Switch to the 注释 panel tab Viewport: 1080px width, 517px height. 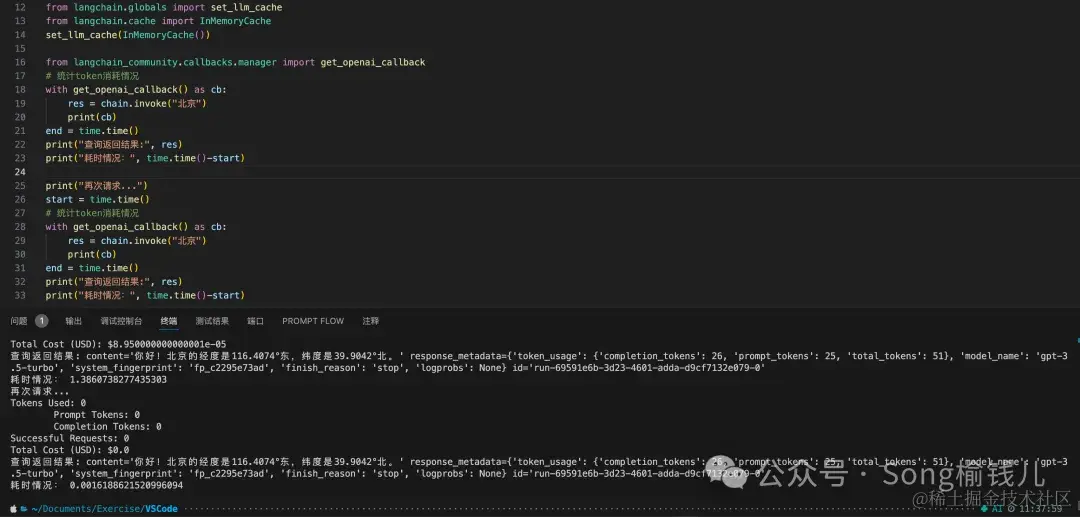(x=371, y=321)
